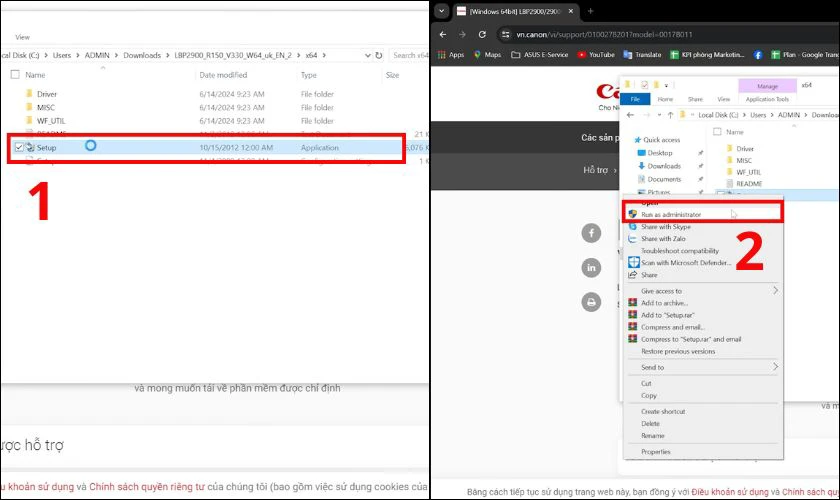Click 'Scan with Microsoft Defender' entry
Viewport: 840px width, 500px height.
coord(684,263)
